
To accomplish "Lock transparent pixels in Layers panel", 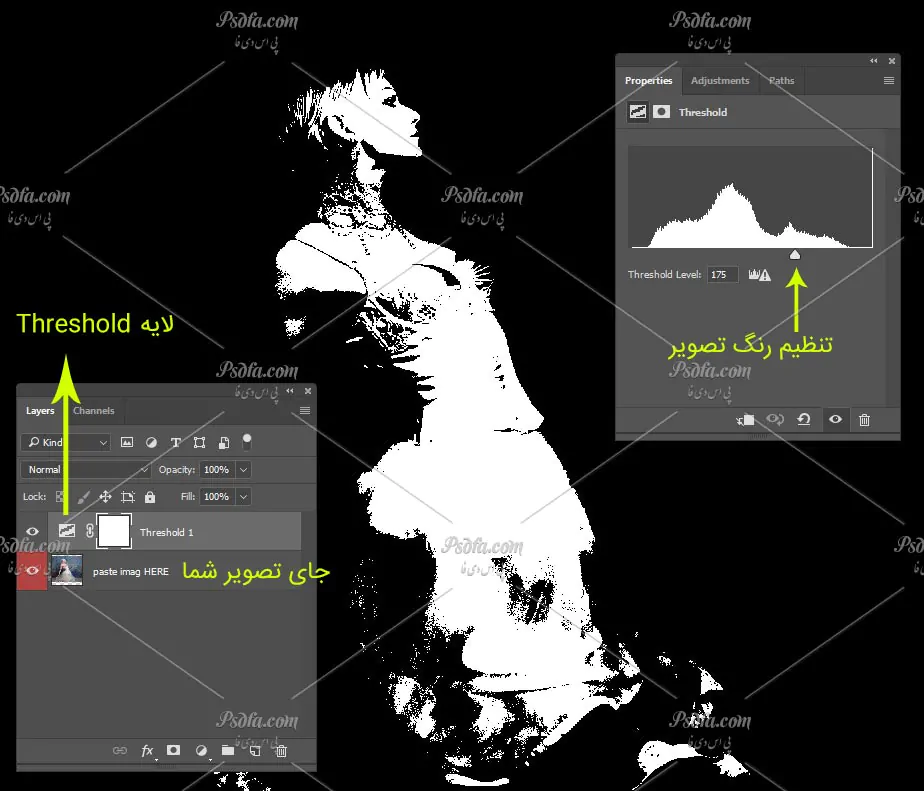I will click(x=60, y=497).
